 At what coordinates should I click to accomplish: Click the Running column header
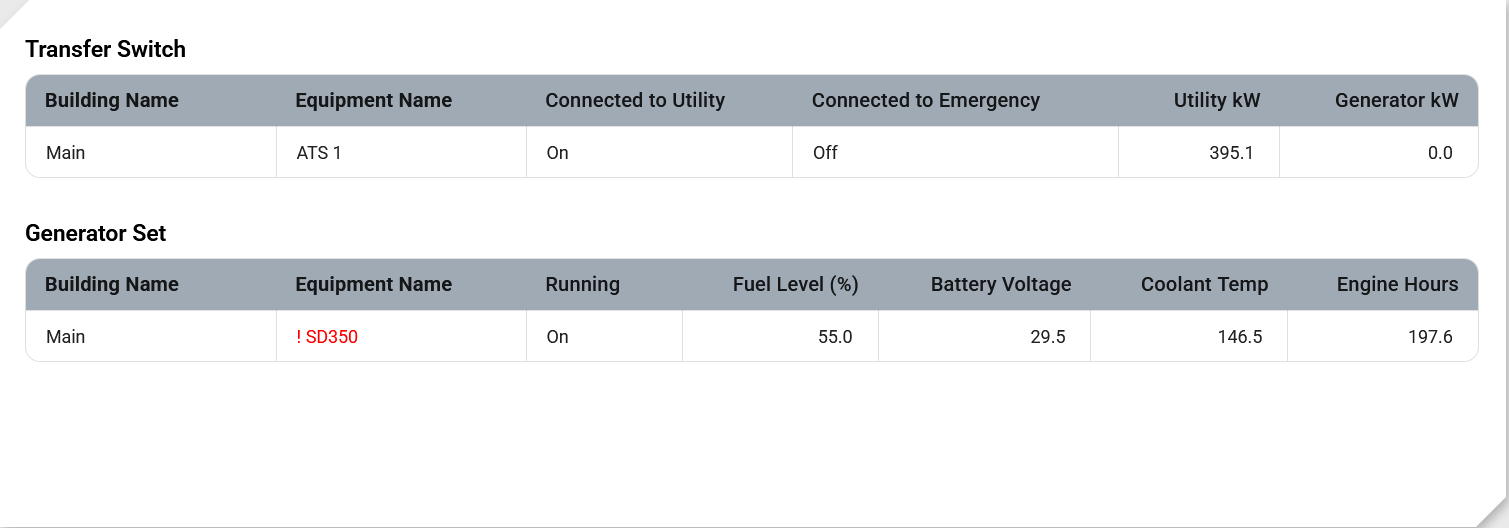pyautogui.click(x=582, y=284)
